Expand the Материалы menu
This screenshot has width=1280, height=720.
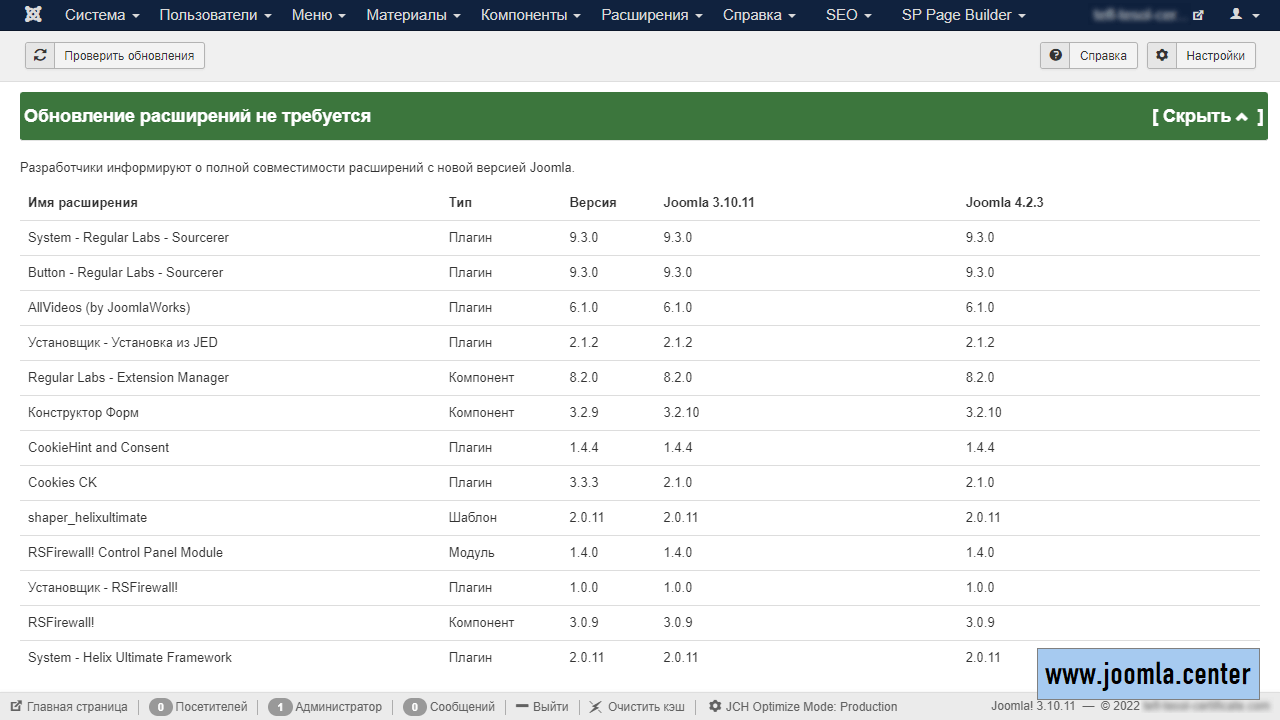pyautogui.click(x=413, y=15)
